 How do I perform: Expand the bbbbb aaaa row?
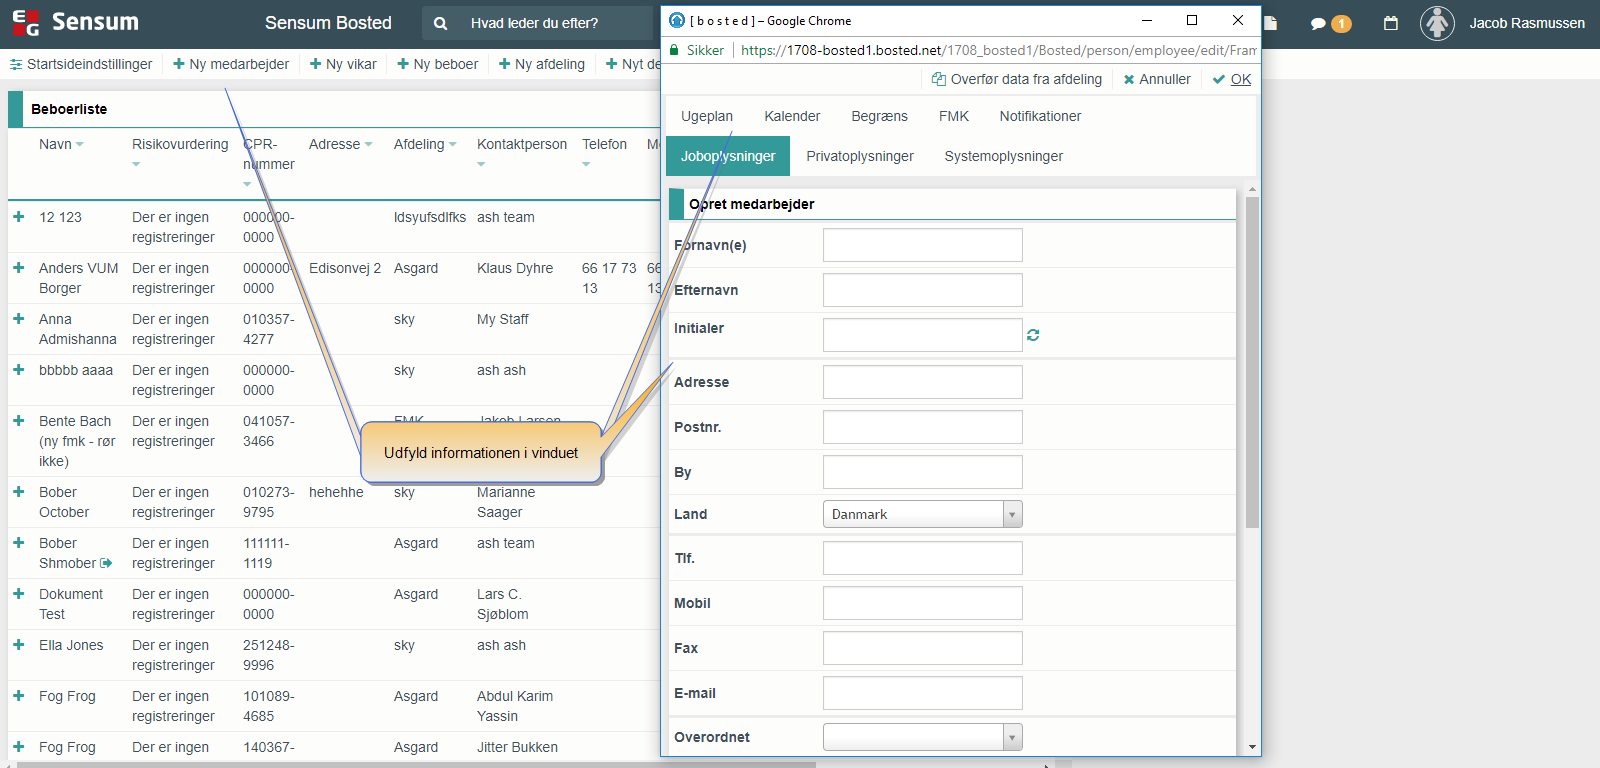[18, 369]
